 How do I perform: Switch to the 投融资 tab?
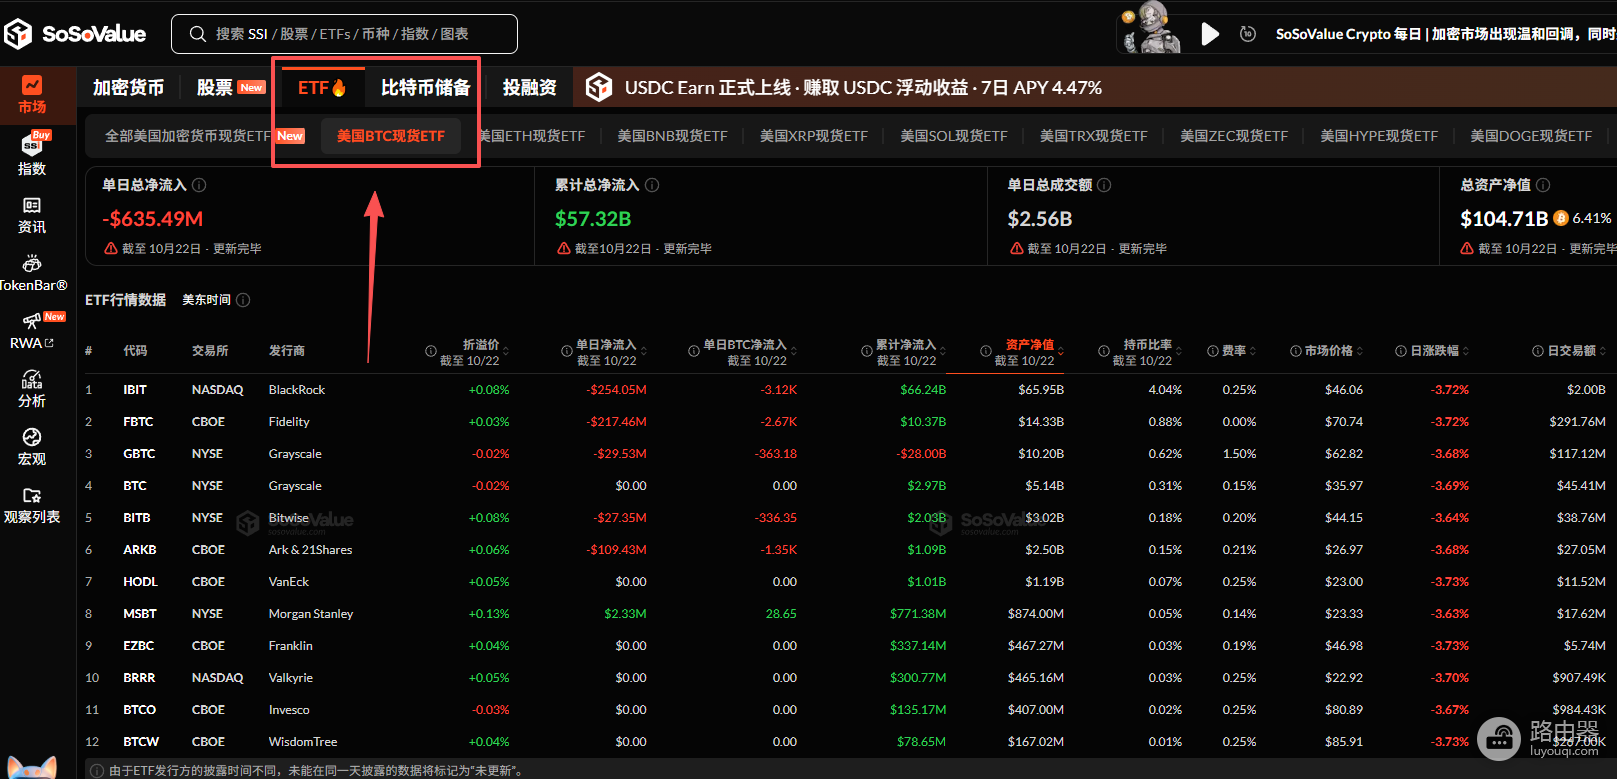[529, 88]
